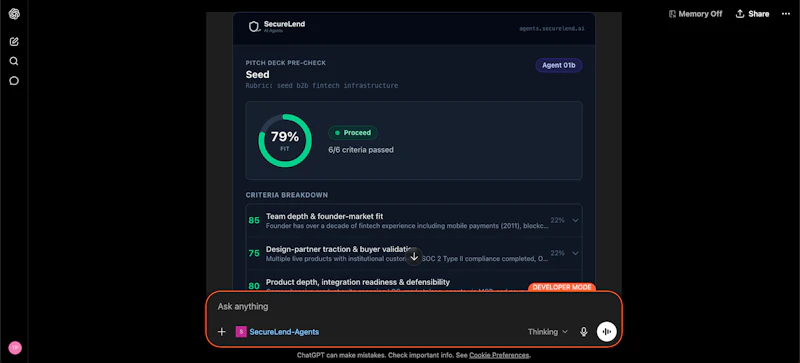Open the search chats icon in the sidebar

point(14,61)
